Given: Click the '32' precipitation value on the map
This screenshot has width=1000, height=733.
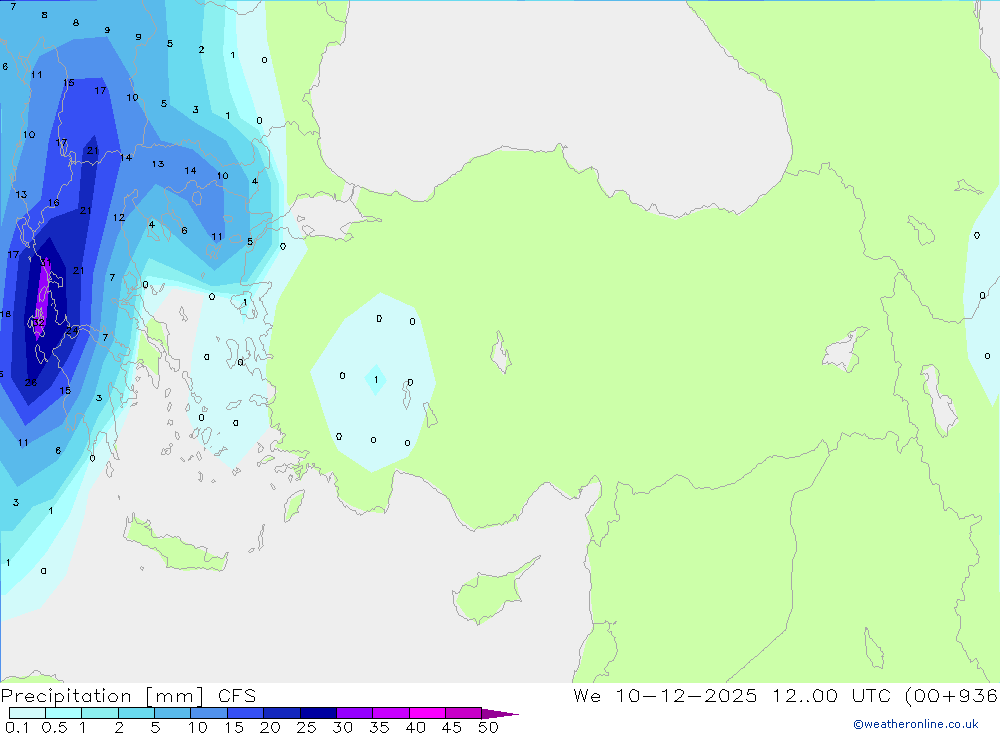Looking at the screenshot, I should click(39, 322).
